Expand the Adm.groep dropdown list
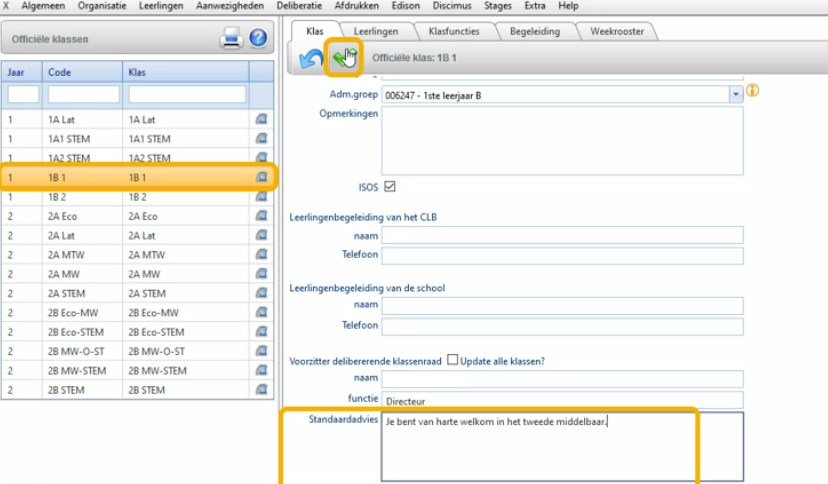The image size is (828, 484). (736, 93)
